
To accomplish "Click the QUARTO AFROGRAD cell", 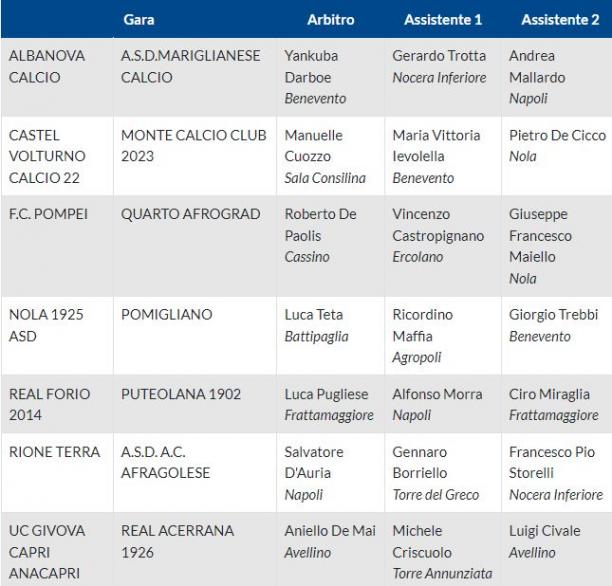I will (195, 246).
